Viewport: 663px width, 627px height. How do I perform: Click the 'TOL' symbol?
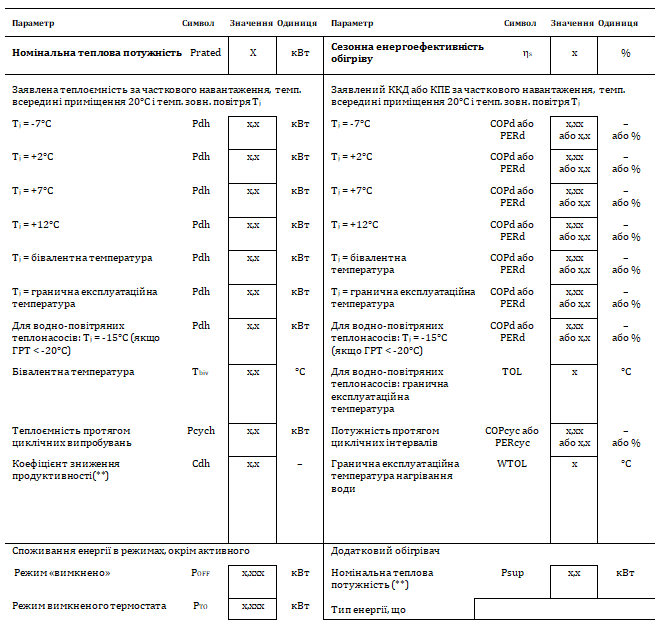coord(512,372)
